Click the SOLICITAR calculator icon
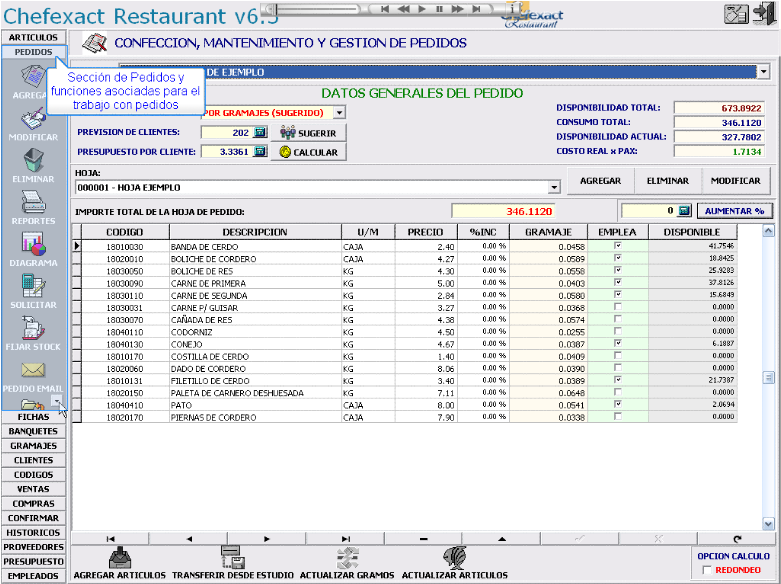The height and width of the screenshot is (584, 781). click(x=33, y=286)
